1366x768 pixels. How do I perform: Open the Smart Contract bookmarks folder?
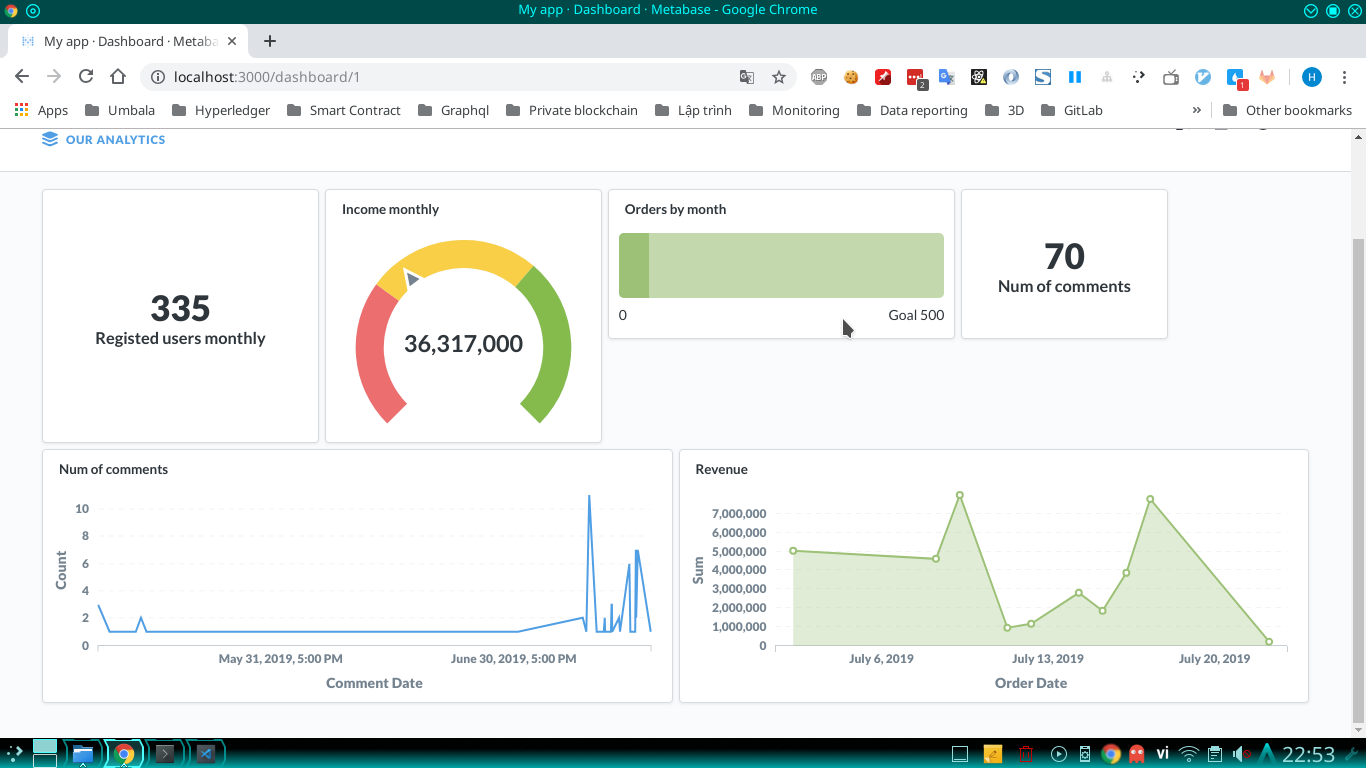click(x=343, y=110)
